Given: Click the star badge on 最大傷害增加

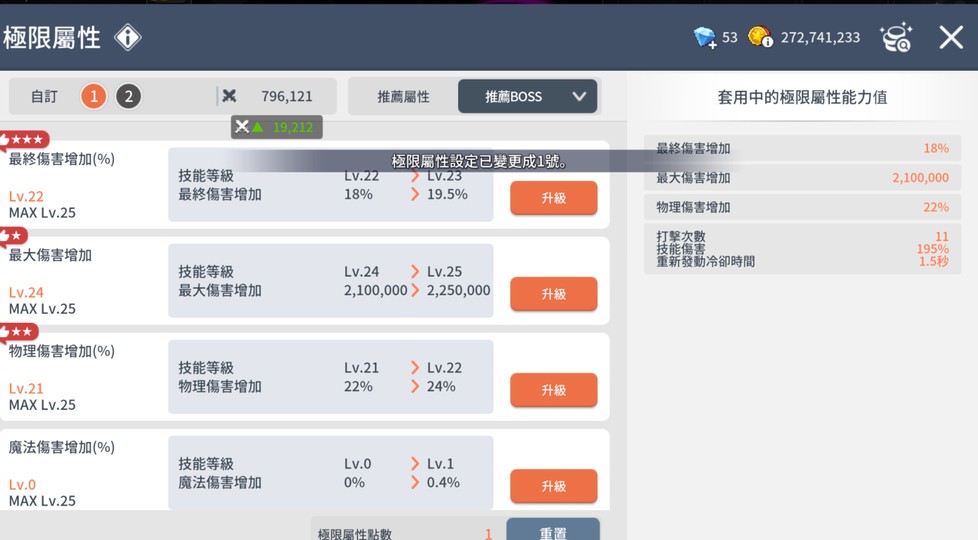Looking at the screenshot, I should [14, 236].
